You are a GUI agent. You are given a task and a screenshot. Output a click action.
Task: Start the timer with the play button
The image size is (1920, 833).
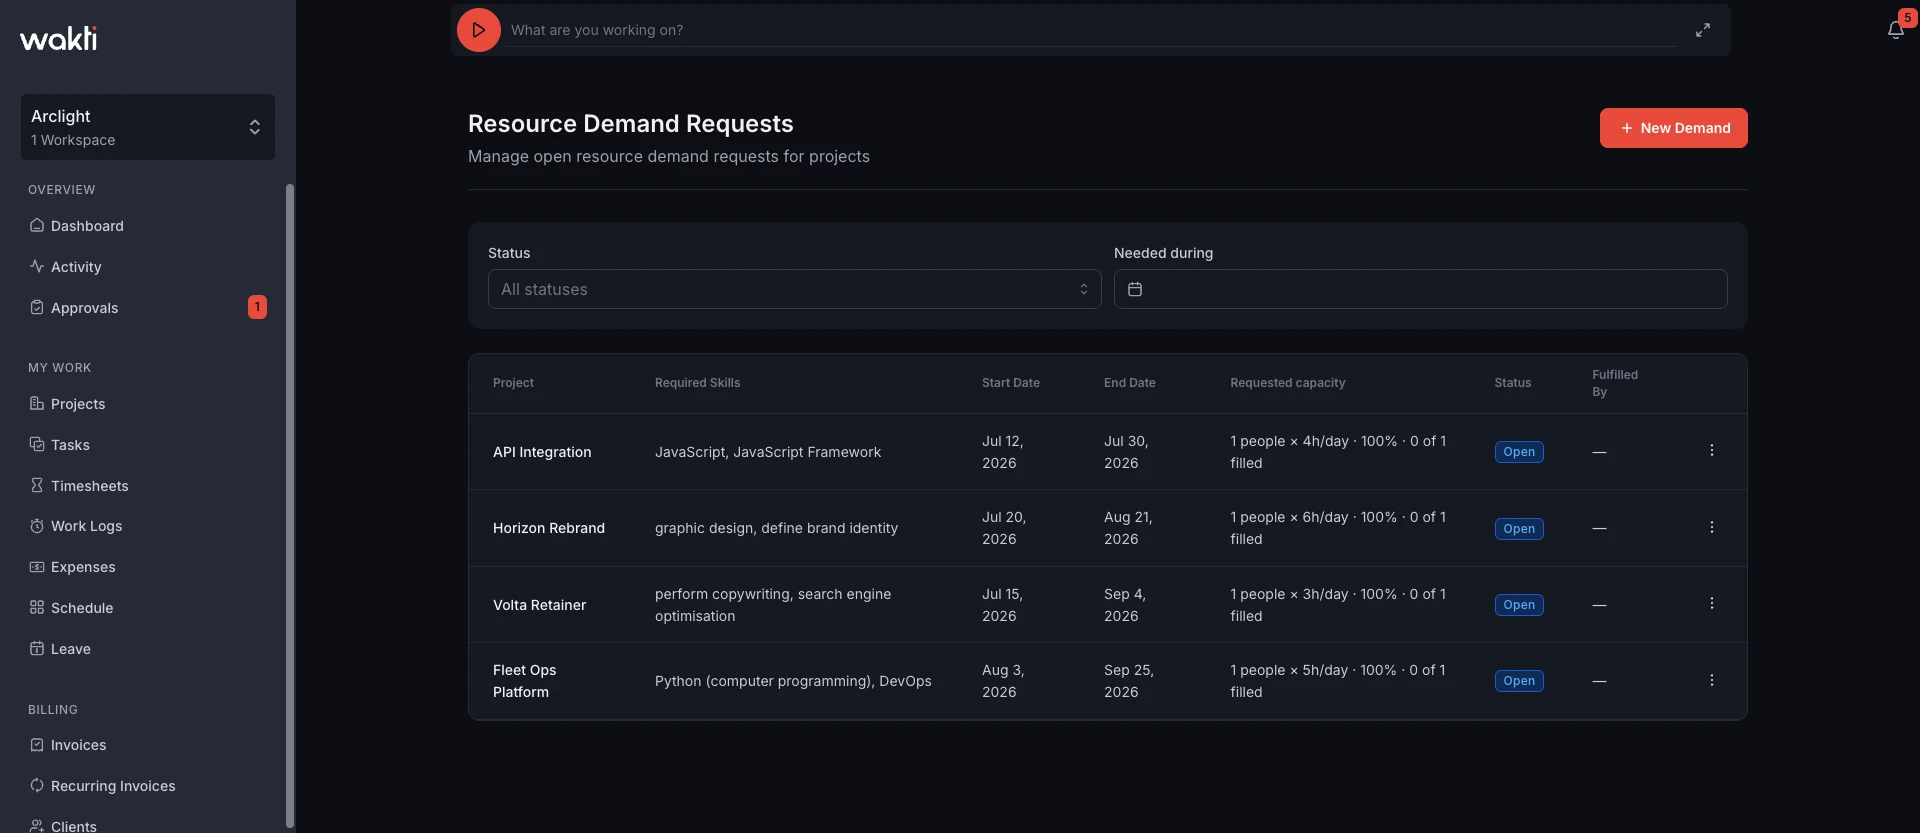coord(478,30)
